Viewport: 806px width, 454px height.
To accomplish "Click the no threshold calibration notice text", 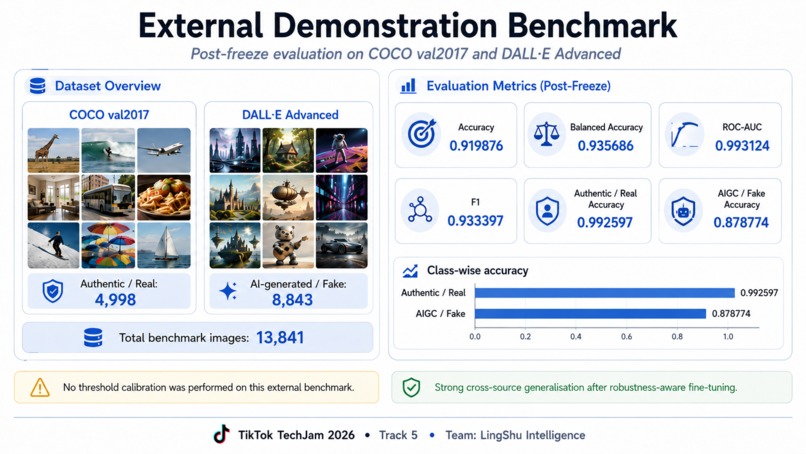I will click(208, 387).
